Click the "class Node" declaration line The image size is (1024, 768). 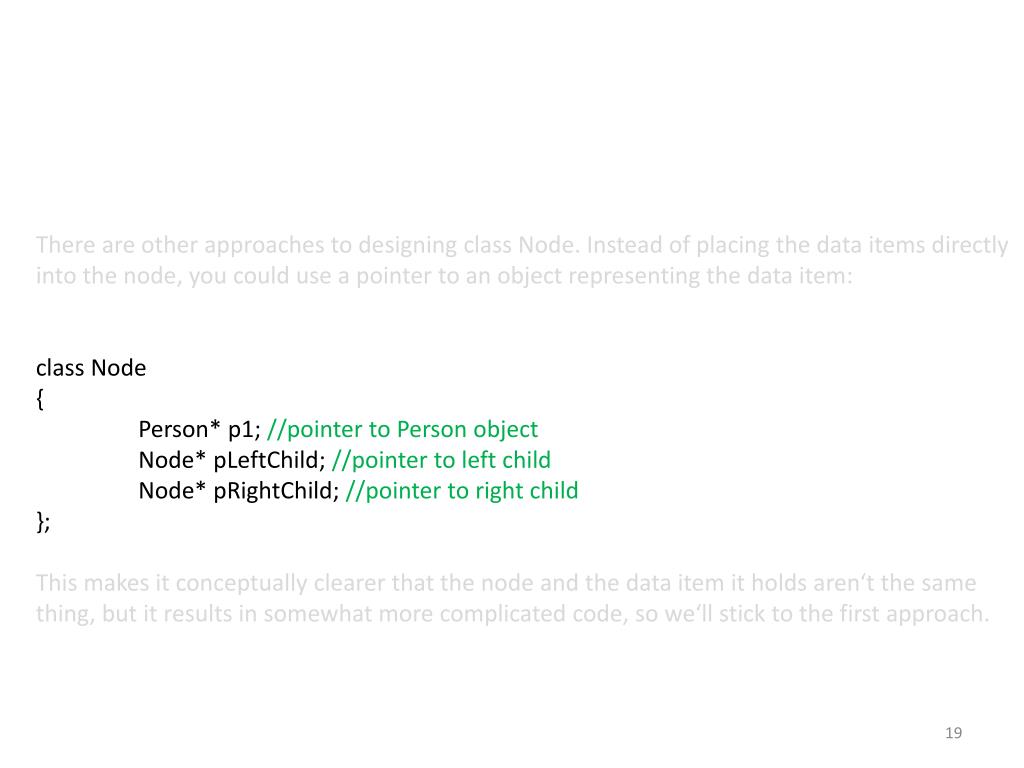tap(91, 368)
